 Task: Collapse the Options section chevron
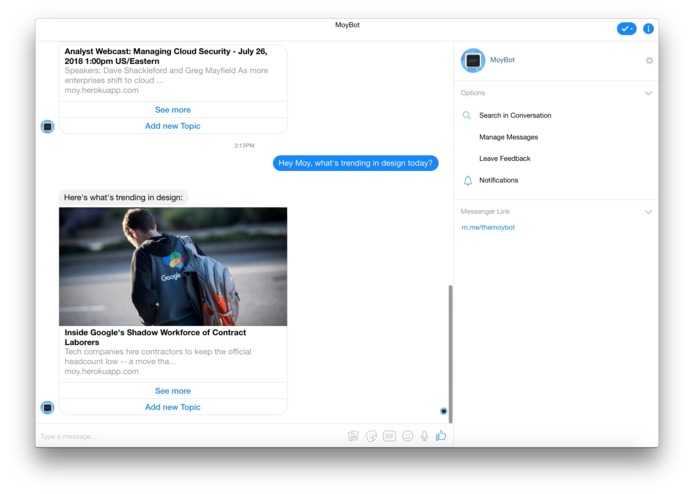click(648, 93)
